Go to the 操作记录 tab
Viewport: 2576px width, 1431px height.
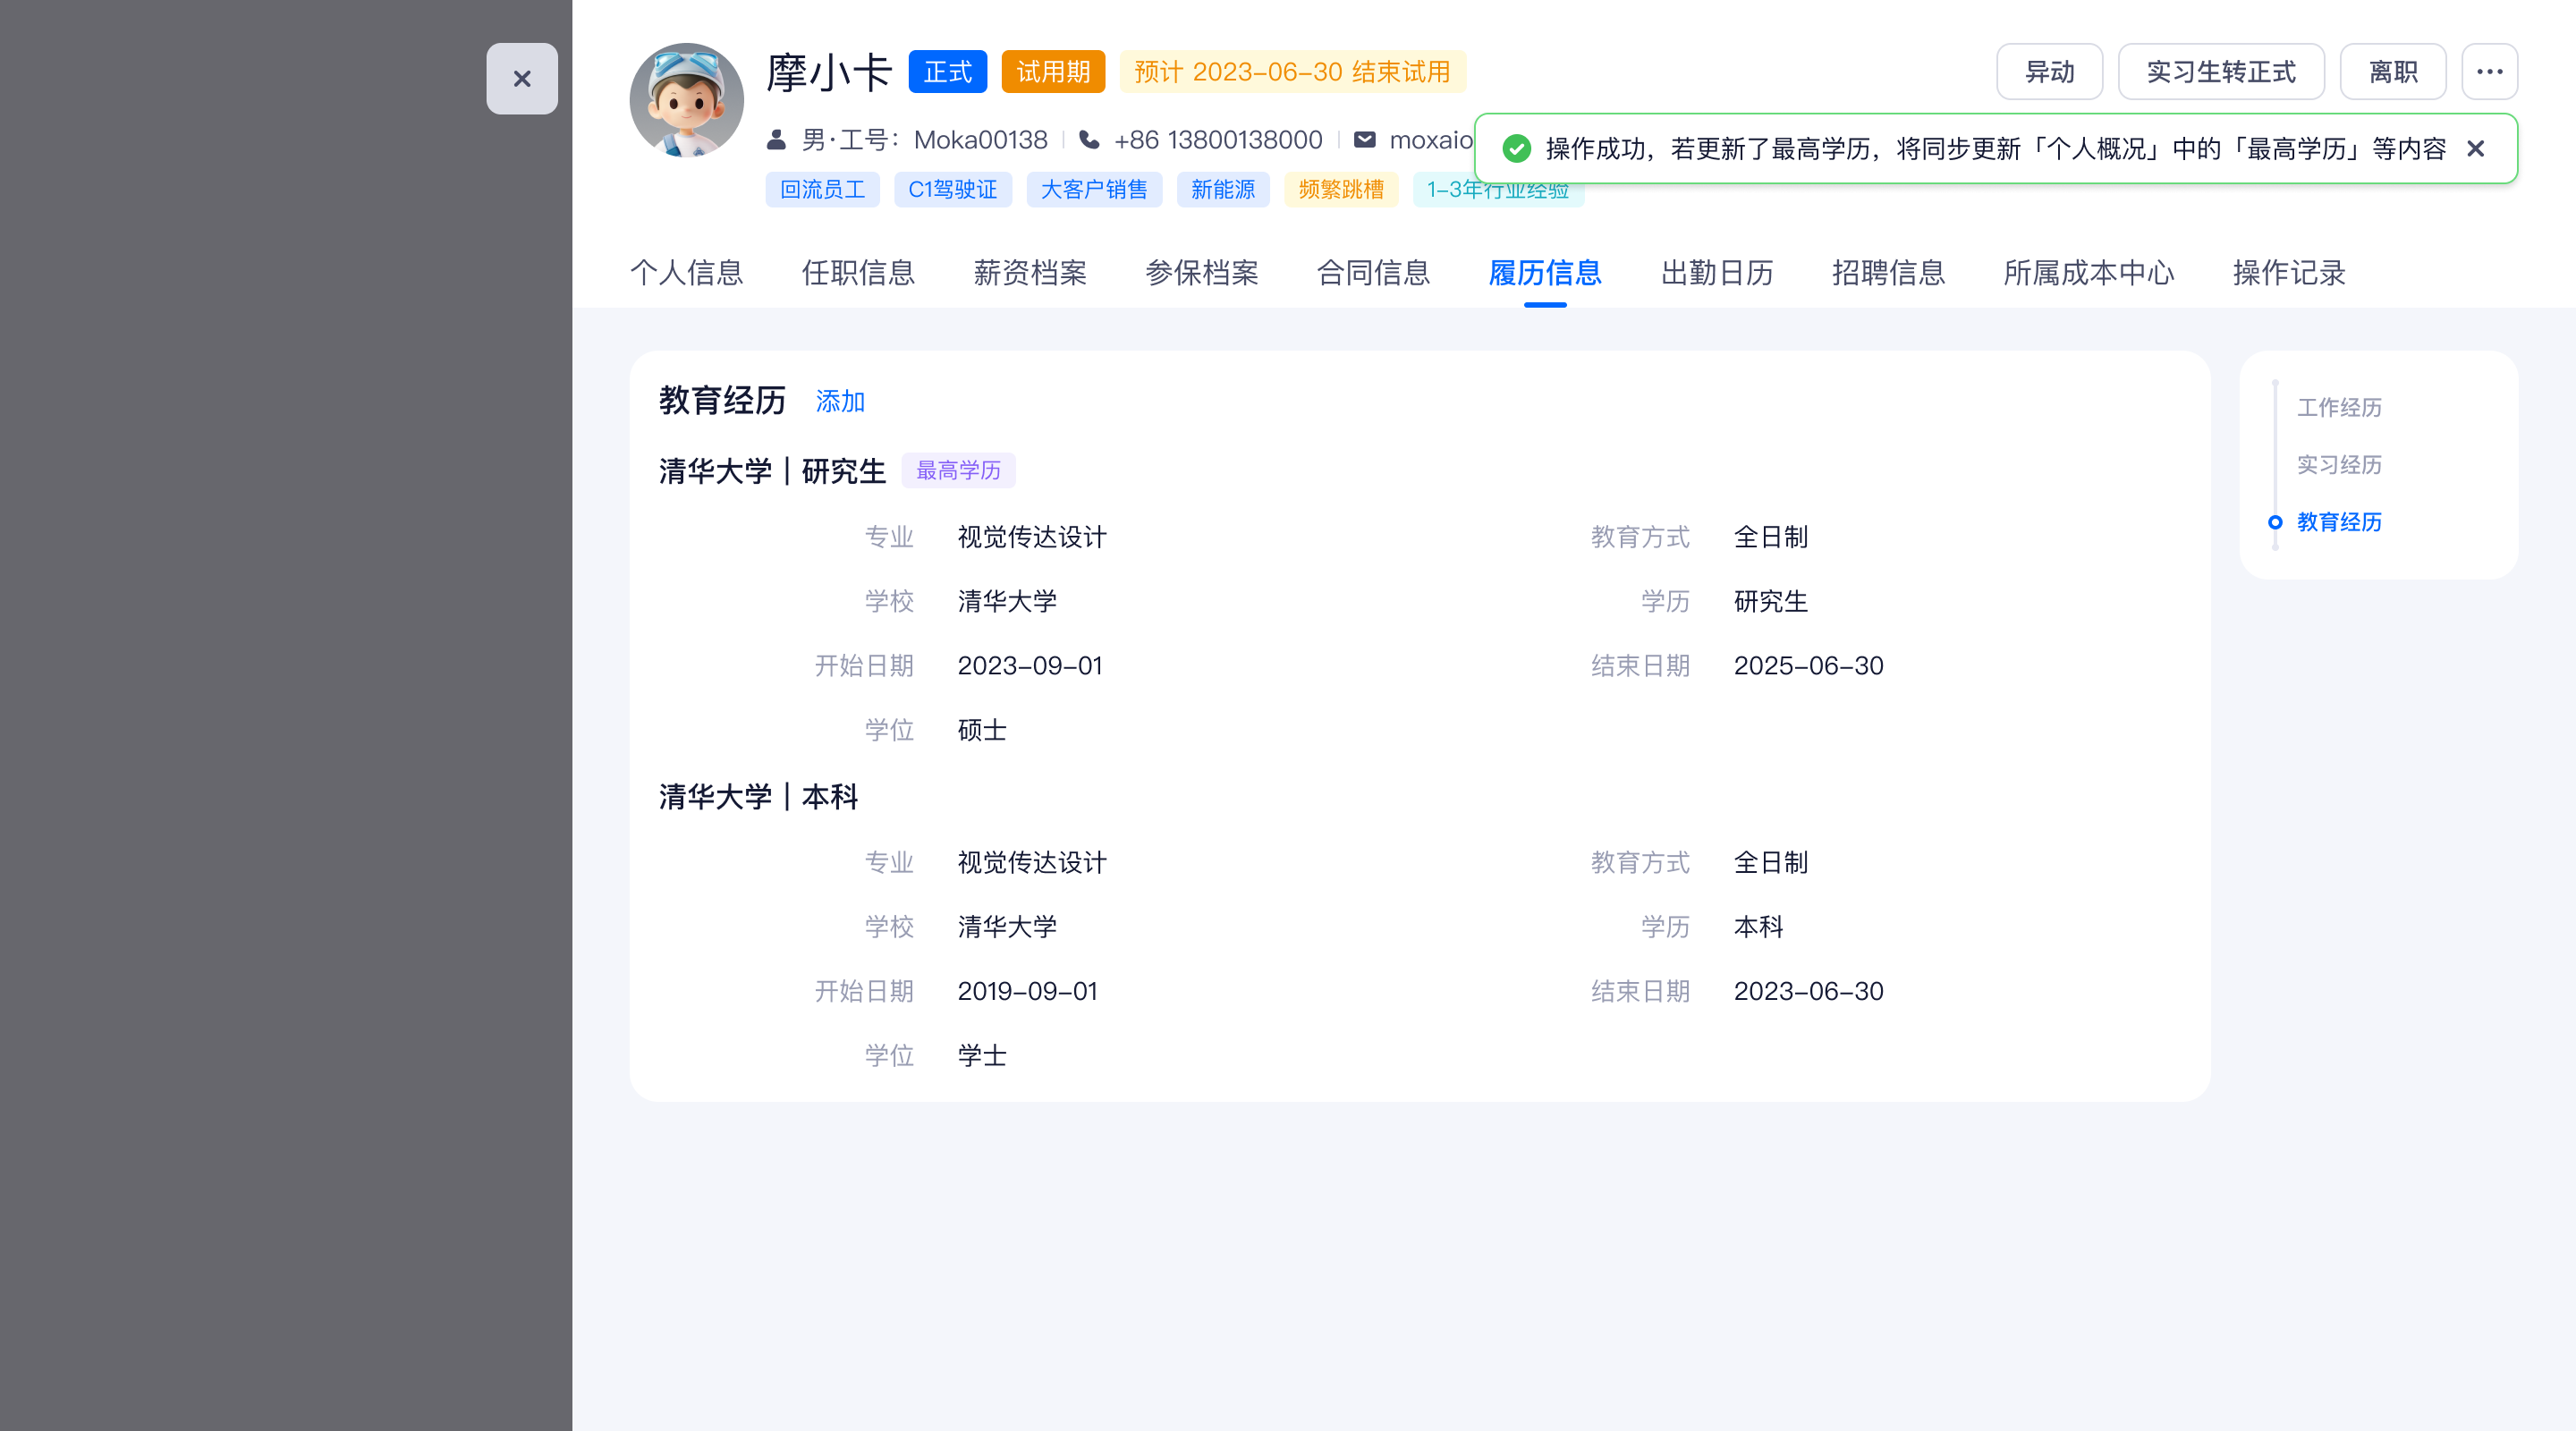coord(2288,273)
